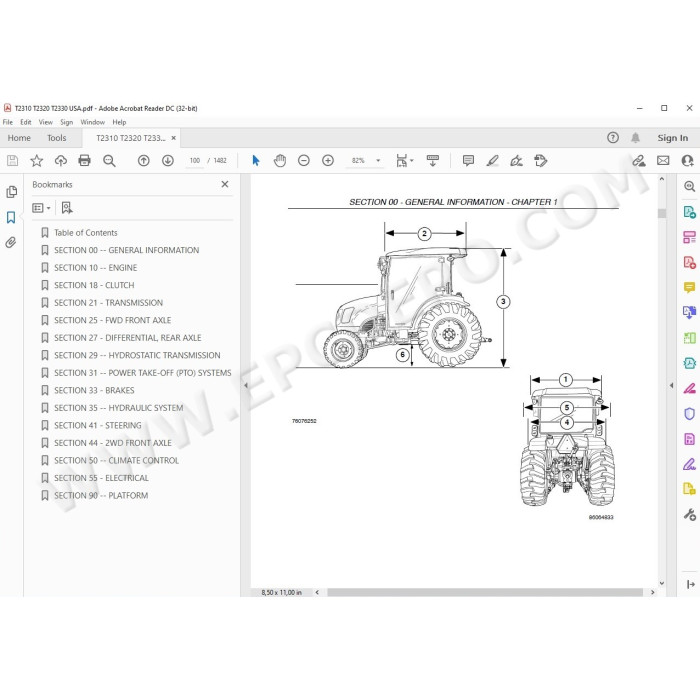Open SECTION 90 -- PLATFORM bookmark
The width and height of the screenshot is (700, 700).
point(101,496)
